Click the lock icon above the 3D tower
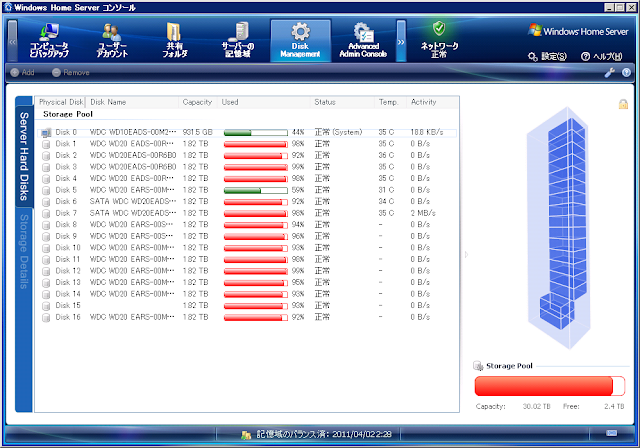The height and width of the screenshot is (448, 640). coord(623,104)
